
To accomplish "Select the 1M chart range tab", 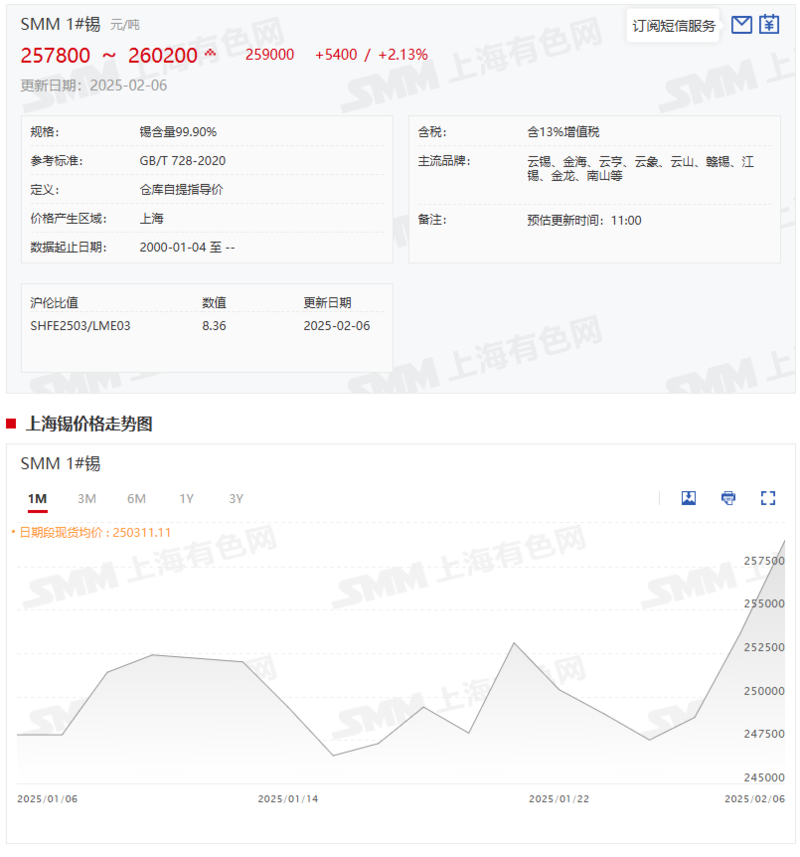I will click(x=37, y=498).
